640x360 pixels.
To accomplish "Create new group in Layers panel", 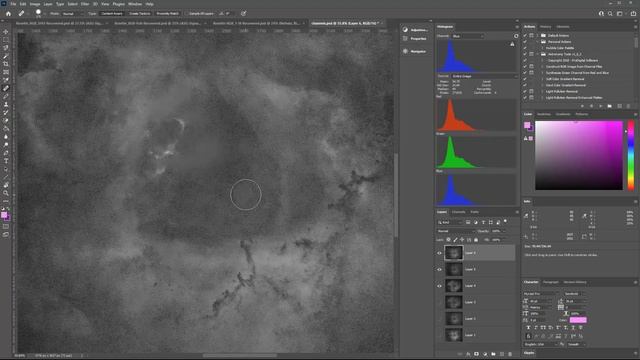I will point(493,354).
